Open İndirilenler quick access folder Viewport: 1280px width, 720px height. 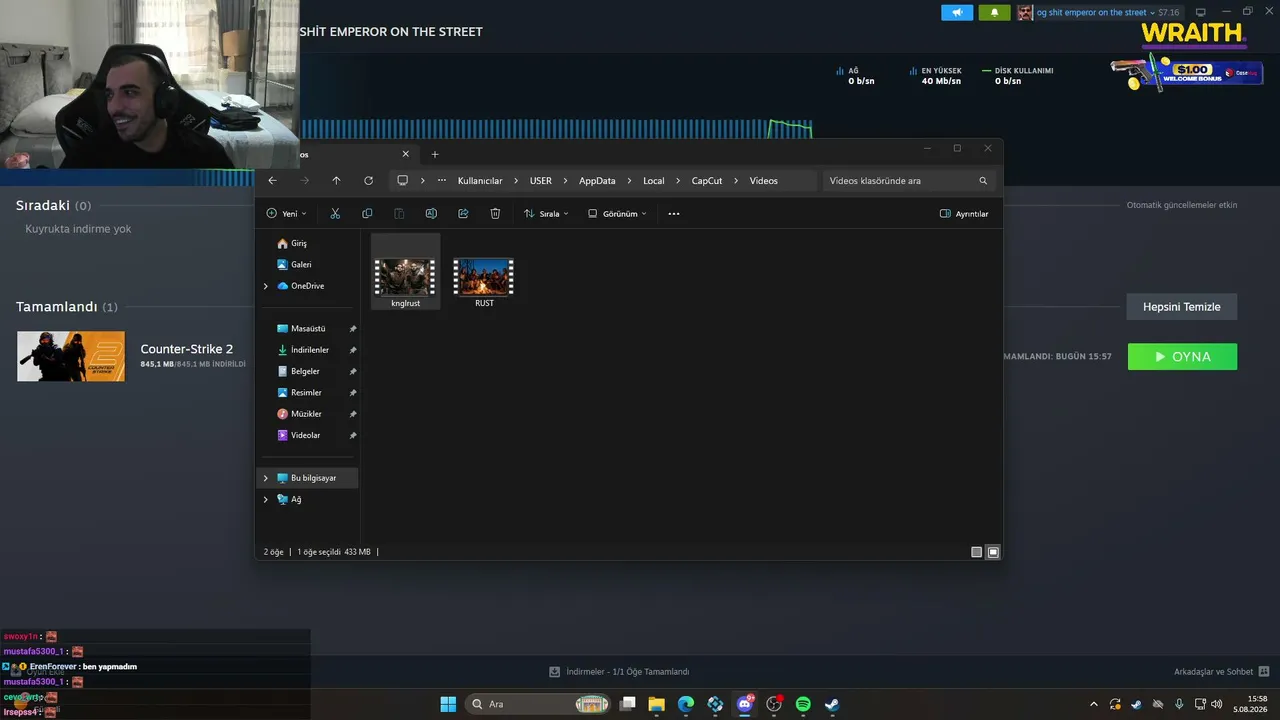coord(308,350)
